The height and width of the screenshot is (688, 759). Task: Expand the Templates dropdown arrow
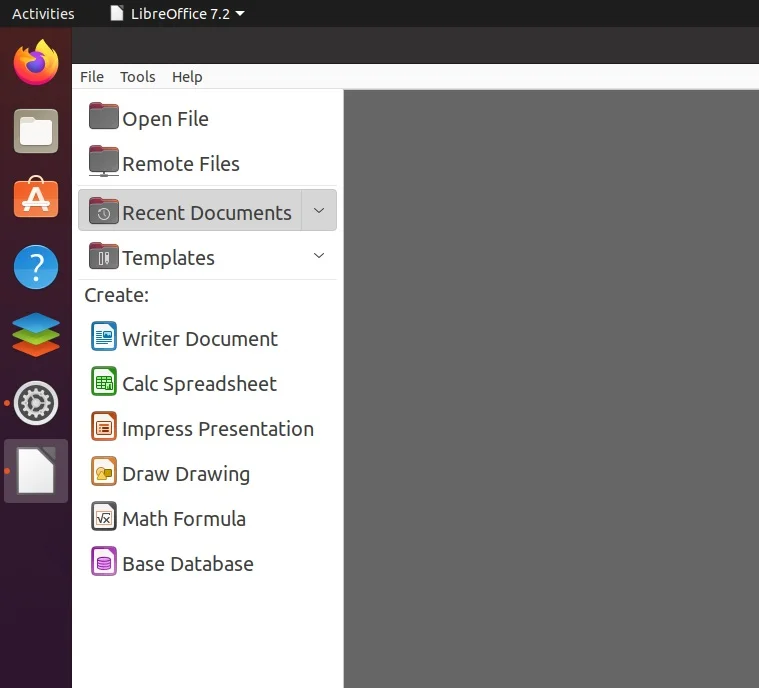319,255
